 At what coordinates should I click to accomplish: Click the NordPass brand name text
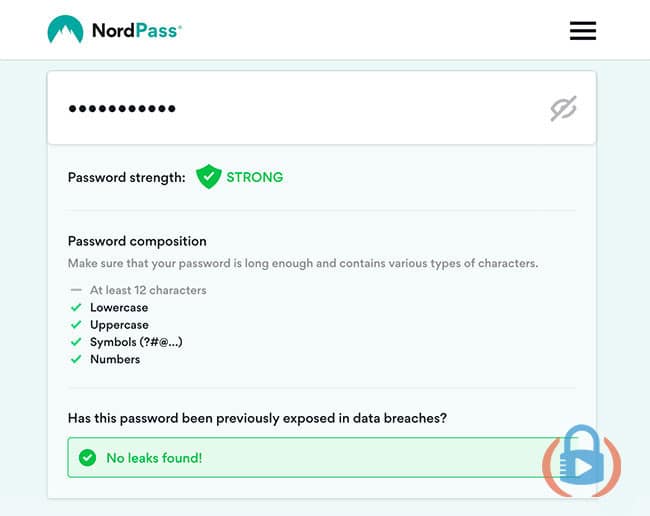[137, 31]
